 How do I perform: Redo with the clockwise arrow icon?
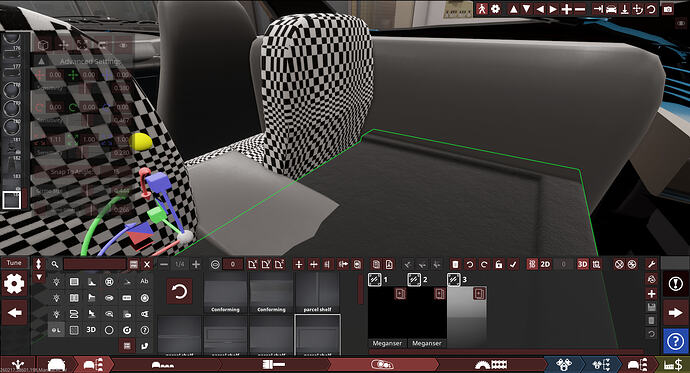[484, 264]
